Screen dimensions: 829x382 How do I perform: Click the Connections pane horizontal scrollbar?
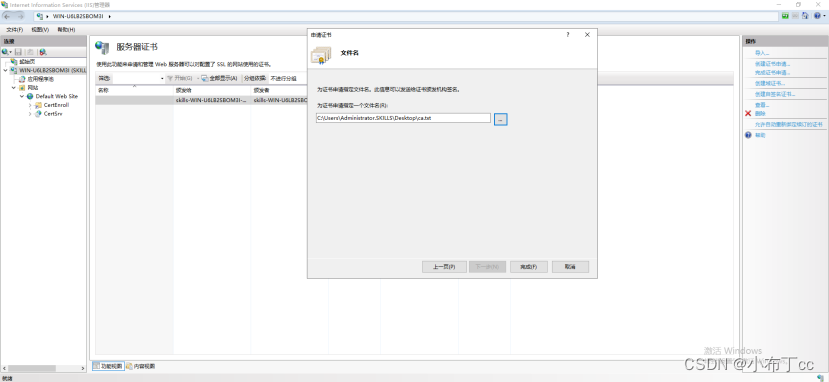[x=43, y=368]
